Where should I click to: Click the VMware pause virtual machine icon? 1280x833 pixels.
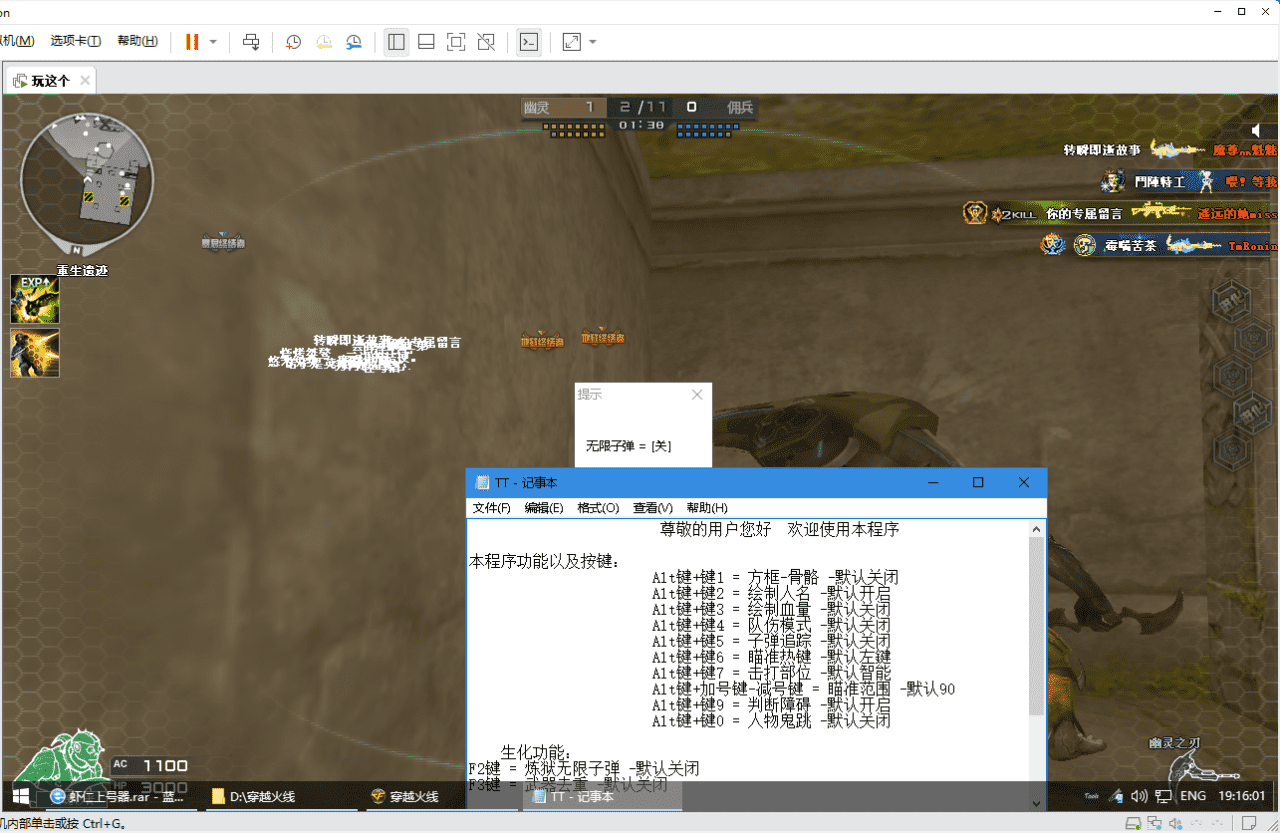191,42
